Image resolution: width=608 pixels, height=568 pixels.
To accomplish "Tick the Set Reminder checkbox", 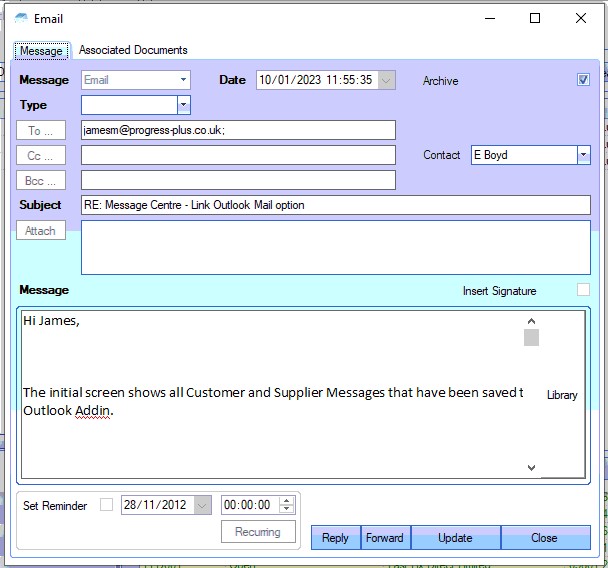I will pos(107,505).
